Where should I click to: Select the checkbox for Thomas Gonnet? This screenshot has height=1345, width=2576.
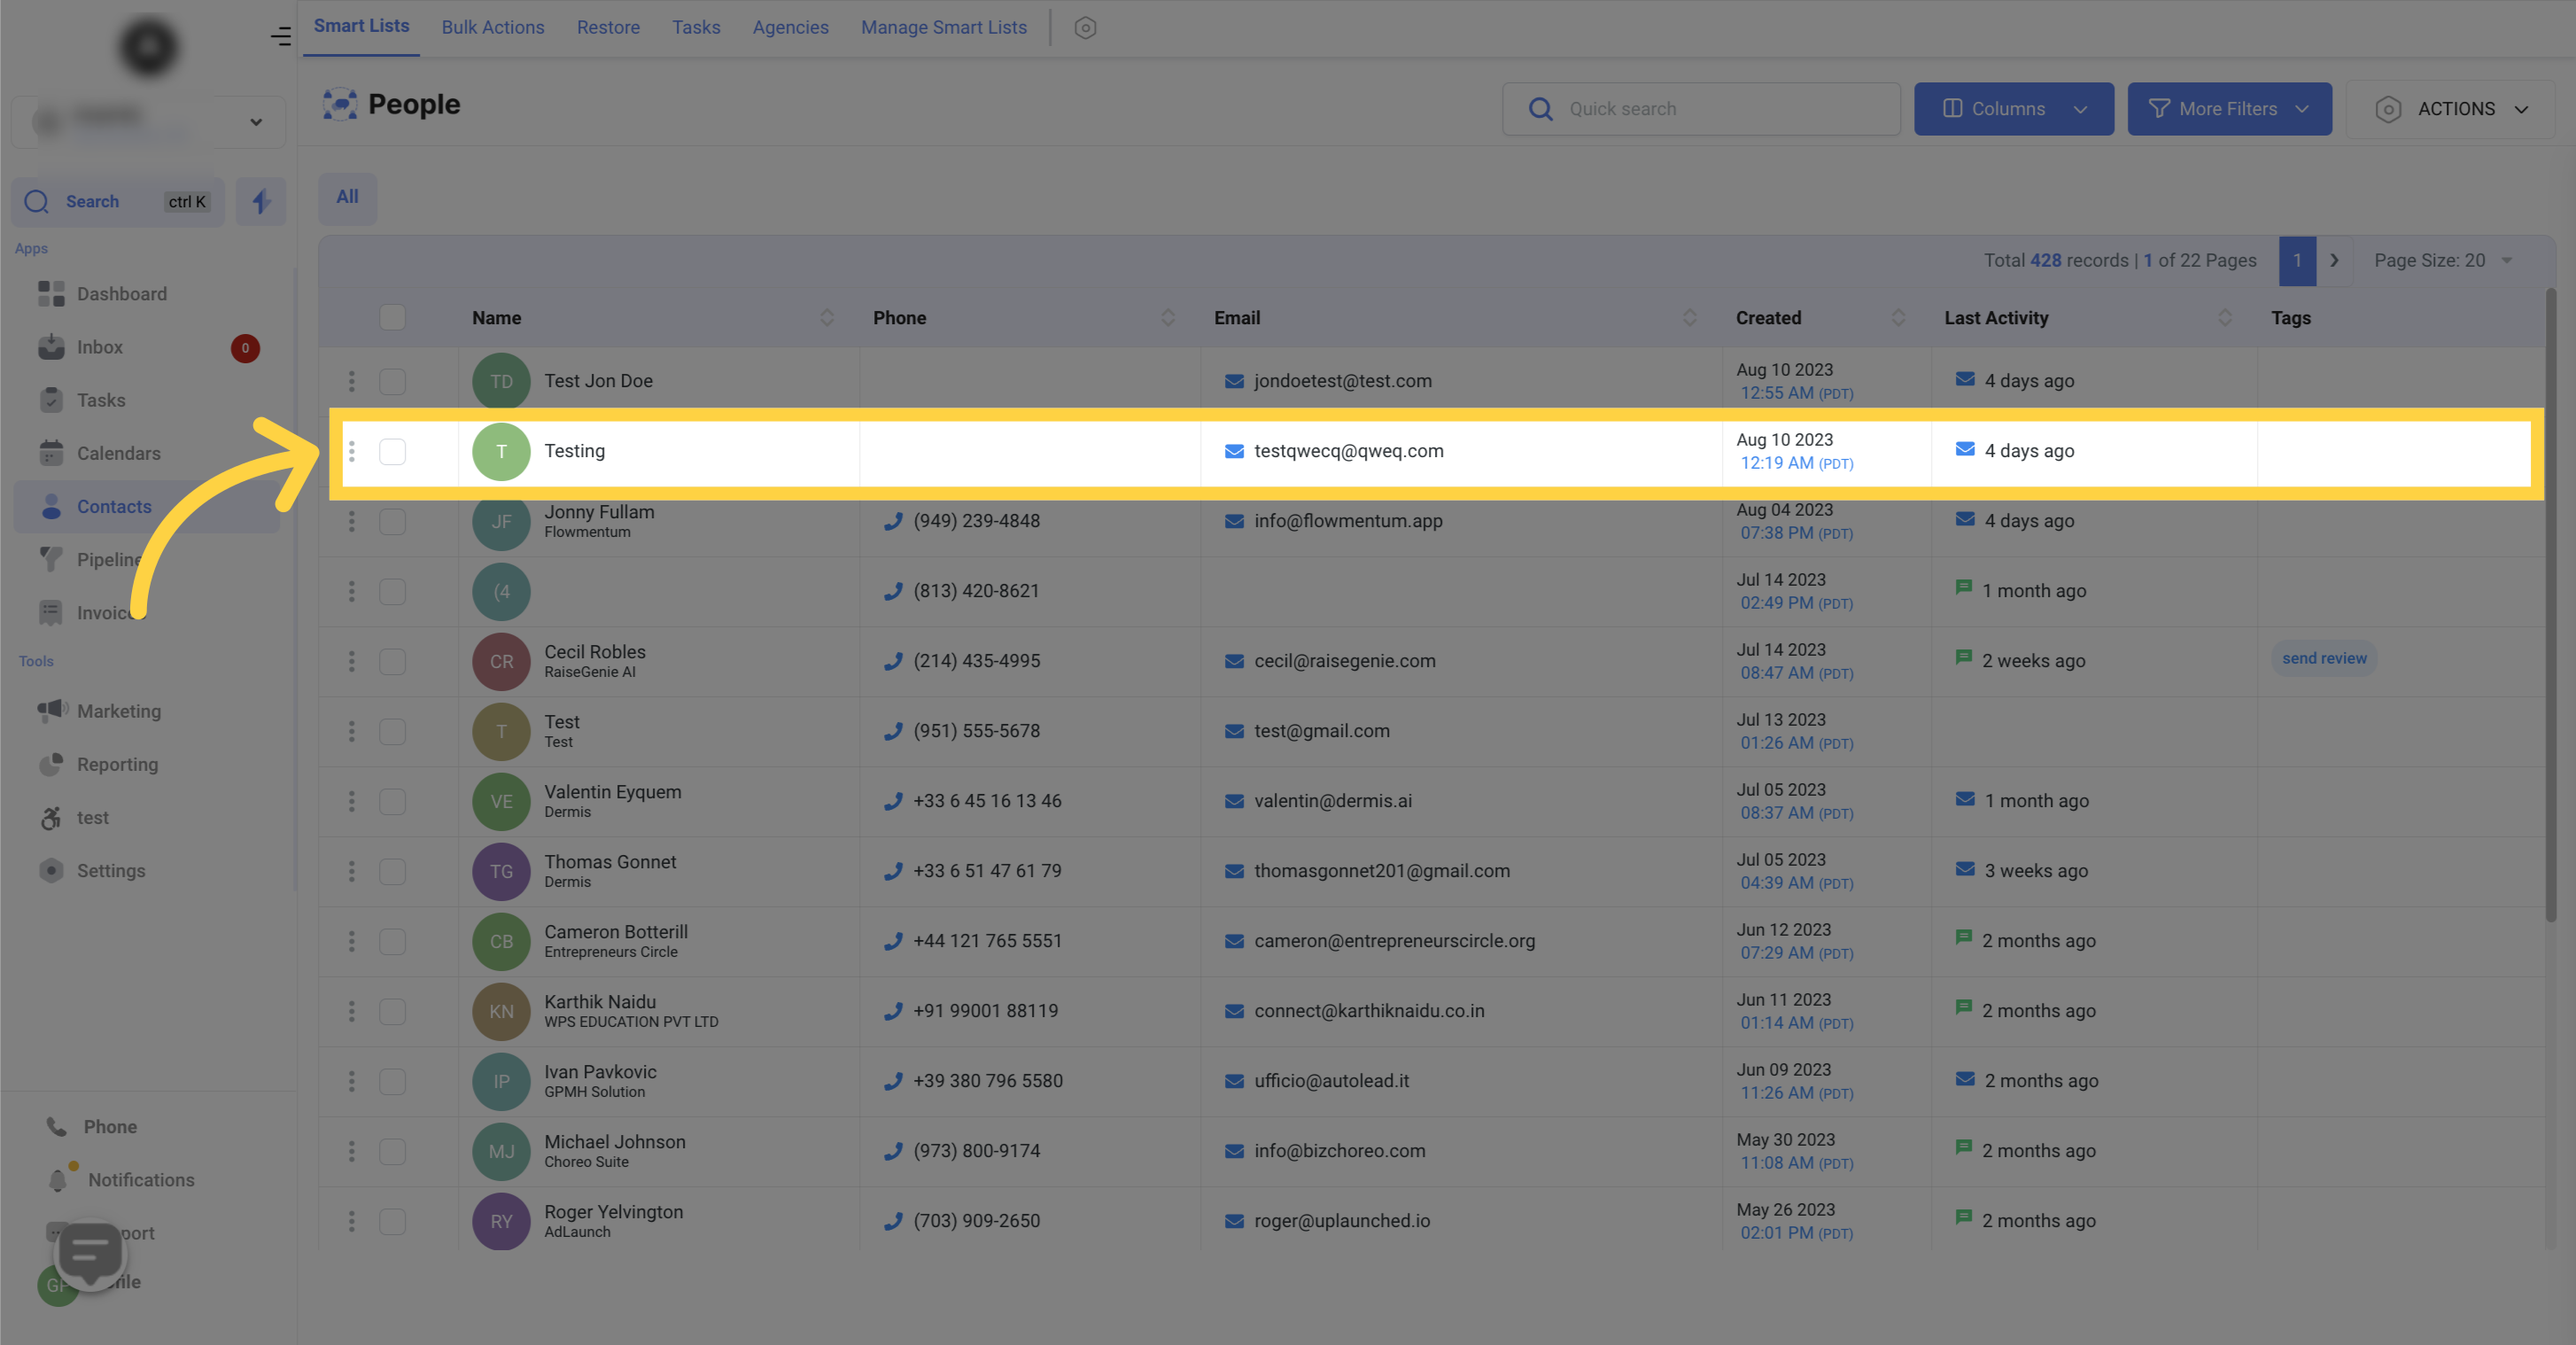[x=392, y=871]
